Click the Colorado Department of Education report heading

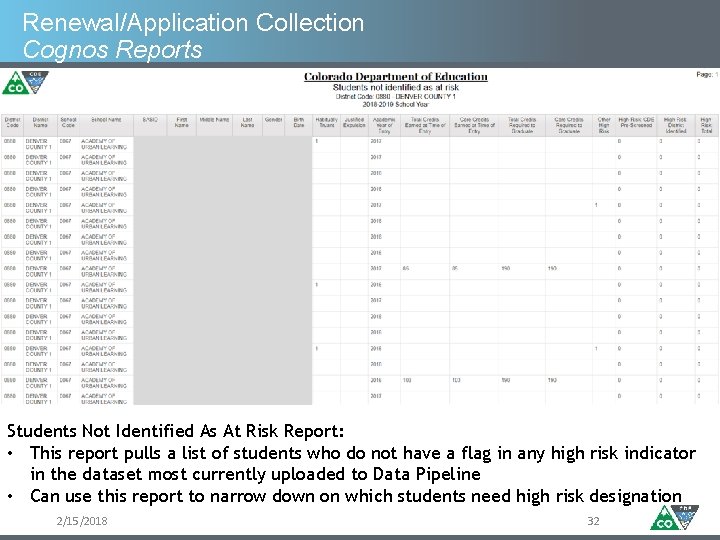point(395,77)
